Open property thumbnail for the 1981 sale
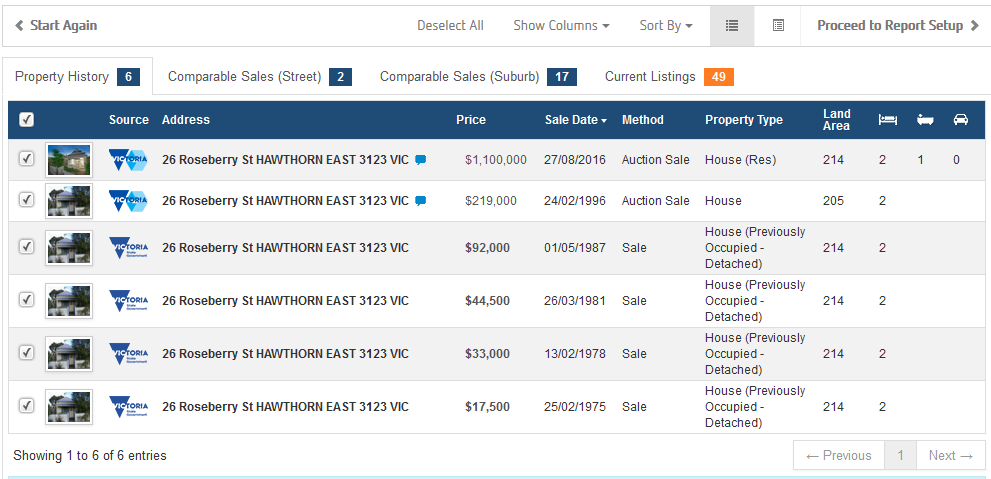 click(x=69, y=301)
